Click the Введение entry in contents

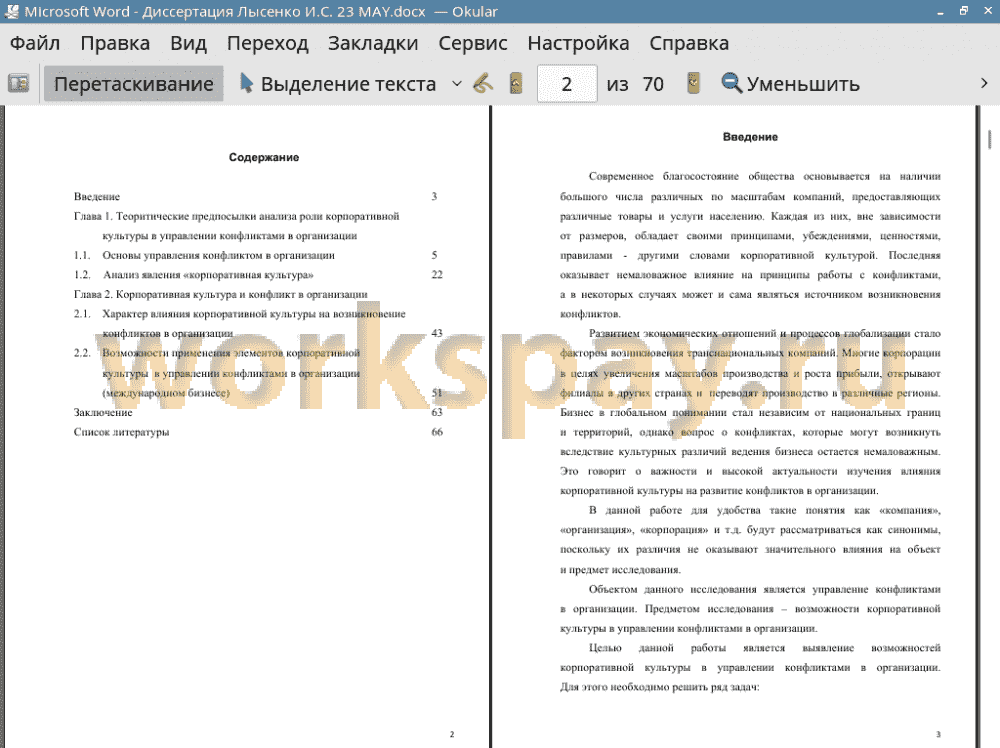(97, 196)
